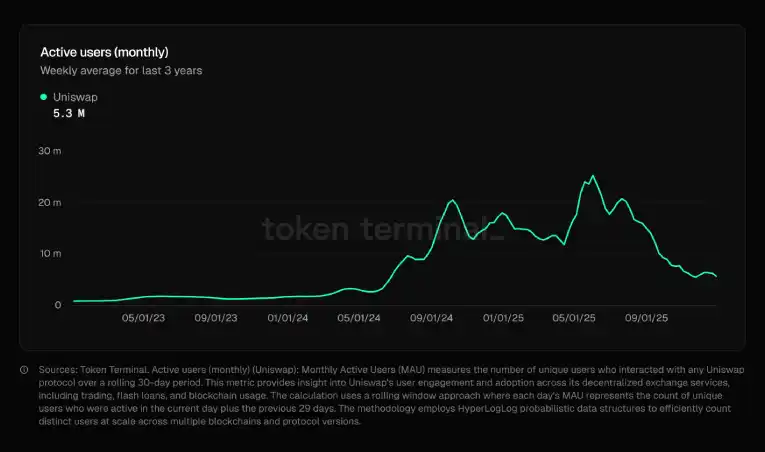Click the highest peak of the chart line
This screenshot has height=452, width=765.
click(593, 176)
